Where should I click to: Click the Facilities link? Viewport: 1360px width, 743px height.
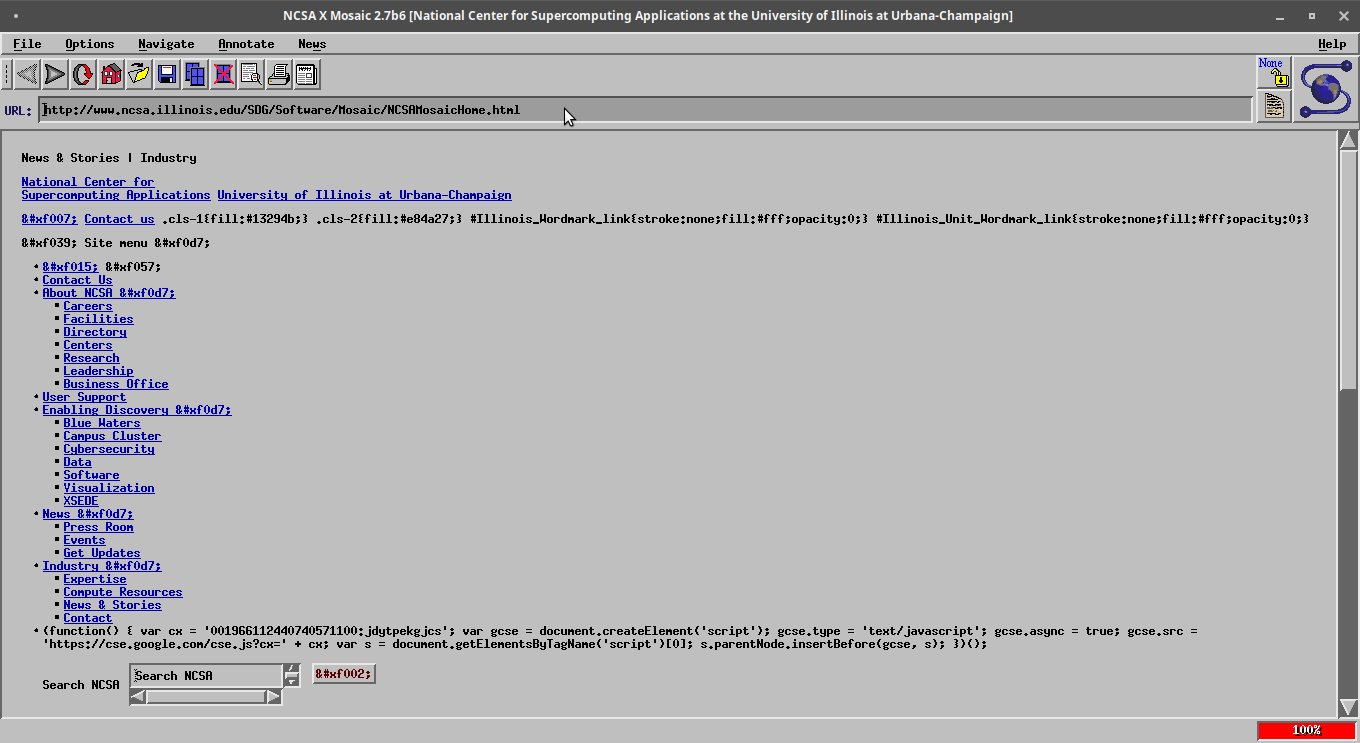click(98, 319)
